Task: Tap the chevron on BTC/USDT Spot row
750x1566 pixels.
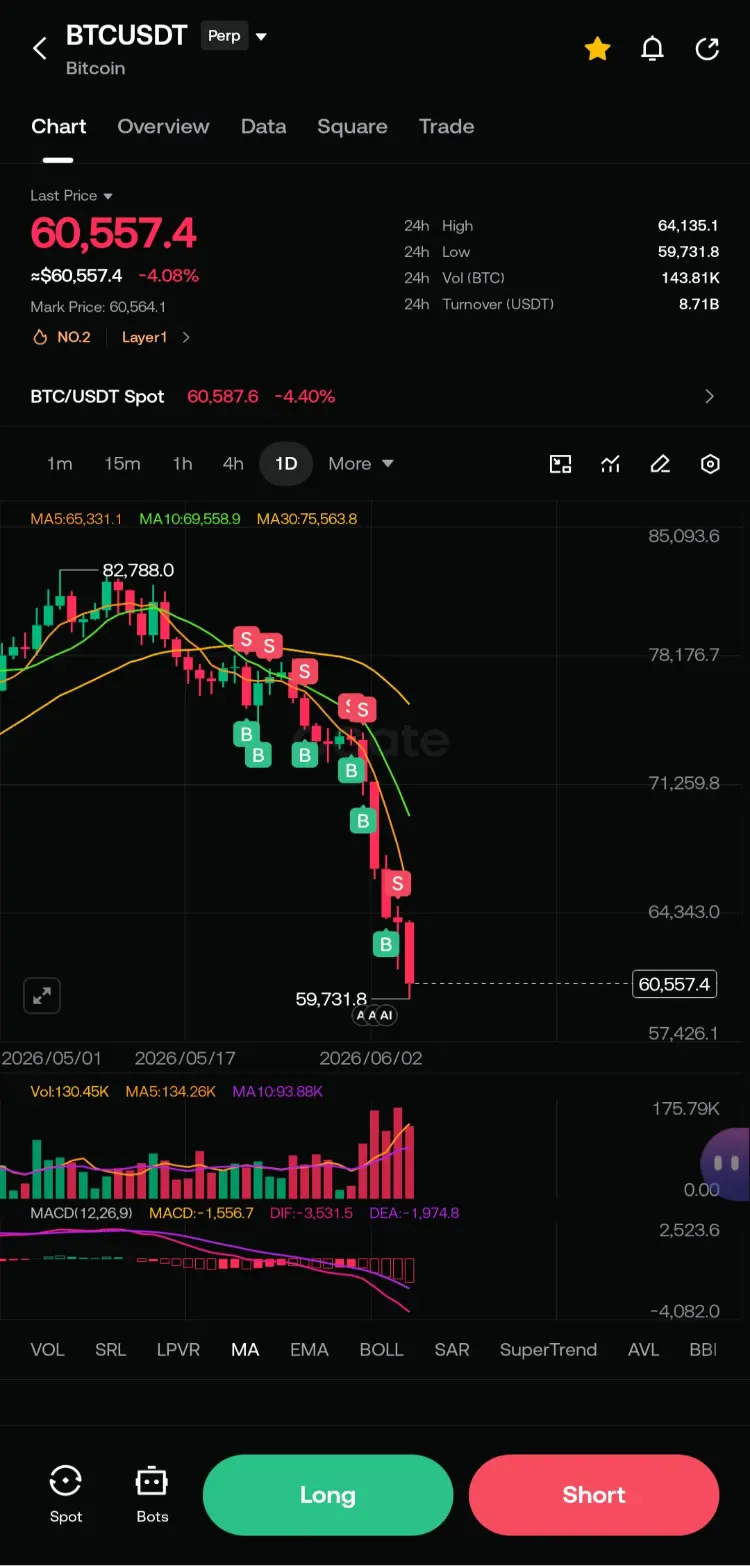Action: [x=710, y=396]
